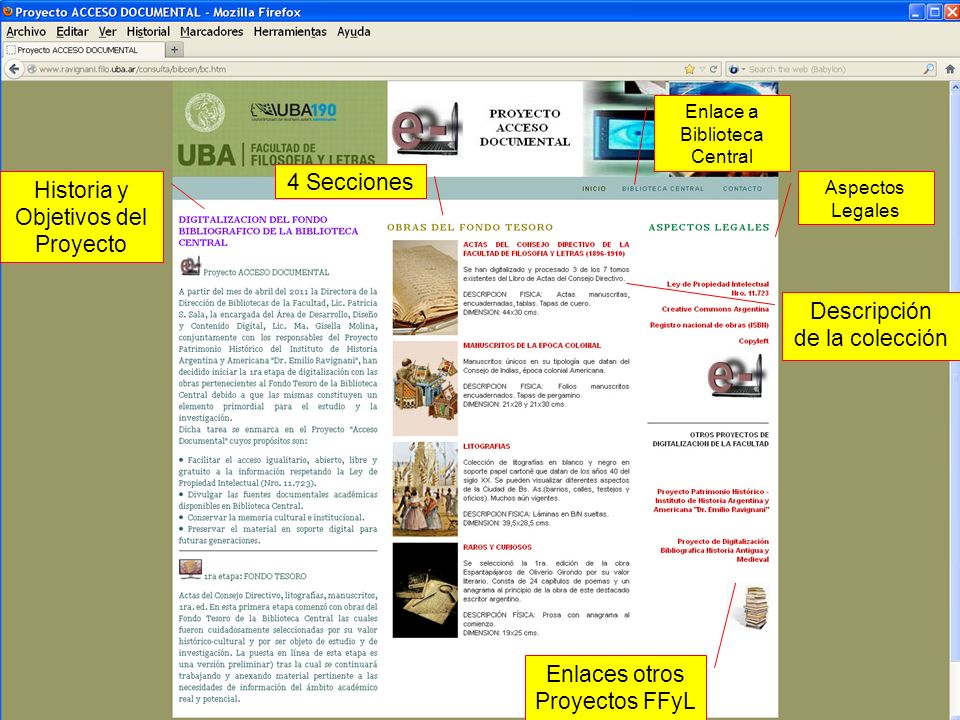
Task: Open the colonial manuscripts thumbnail
Action: pos(425,388)
